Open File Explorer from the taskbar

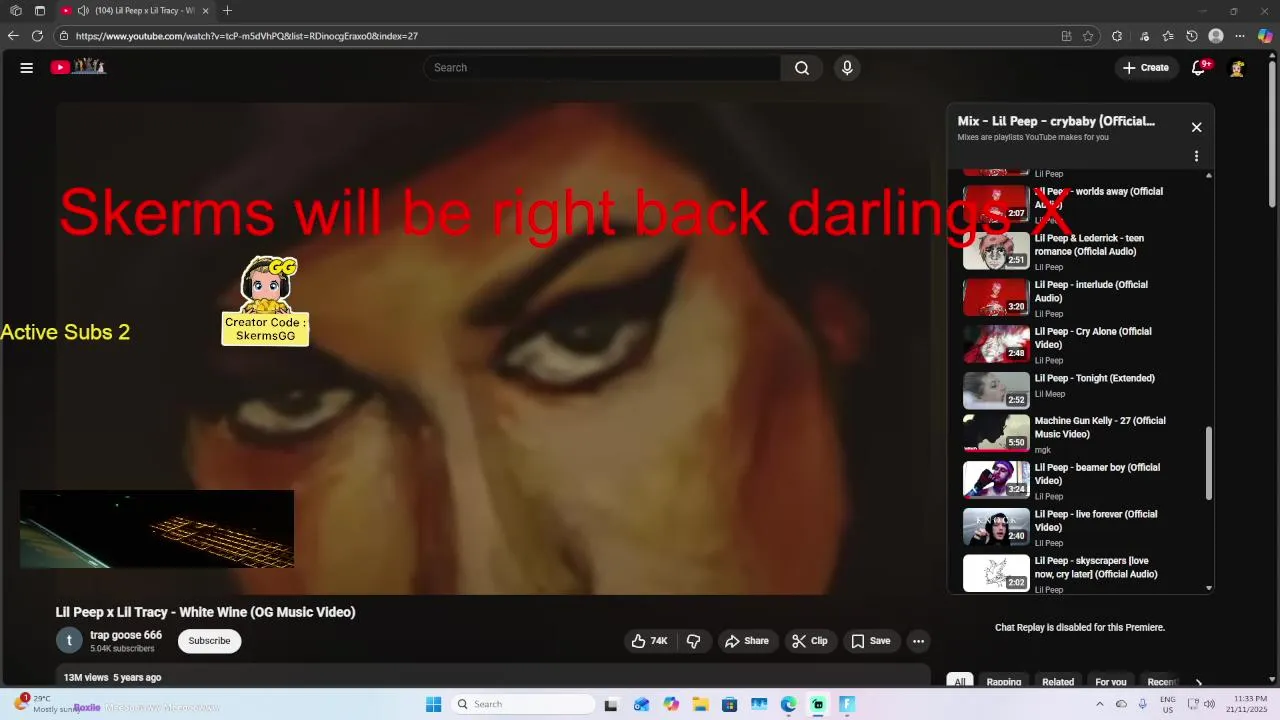click(x=700, y=704)
